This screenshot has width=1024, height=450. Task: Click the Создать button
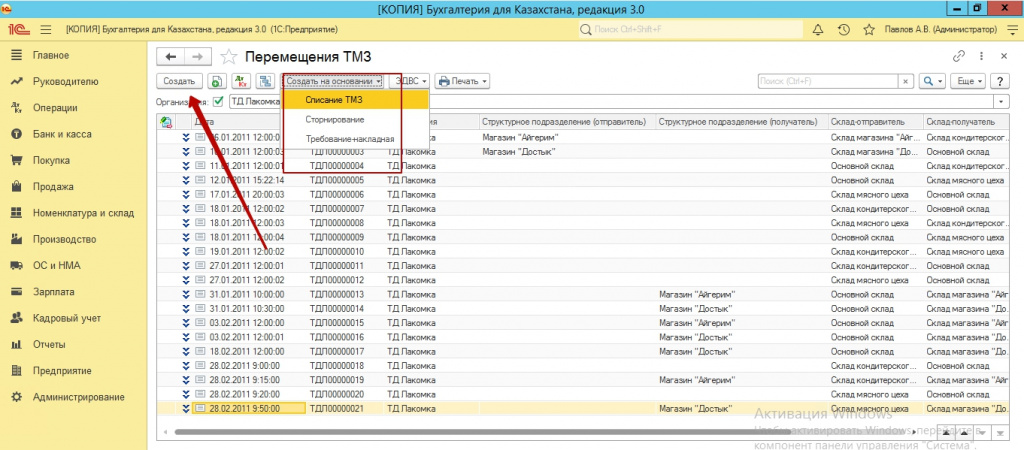coord(179,82)
